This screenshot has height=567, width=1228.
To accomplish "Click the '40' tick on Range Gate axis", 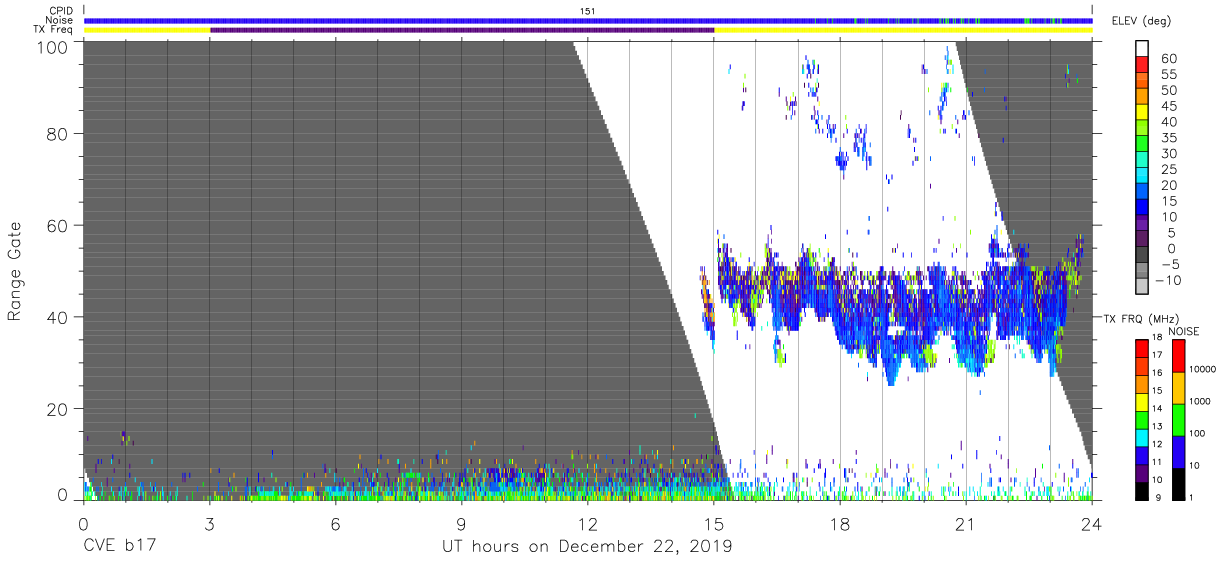I will coord(57,318).
